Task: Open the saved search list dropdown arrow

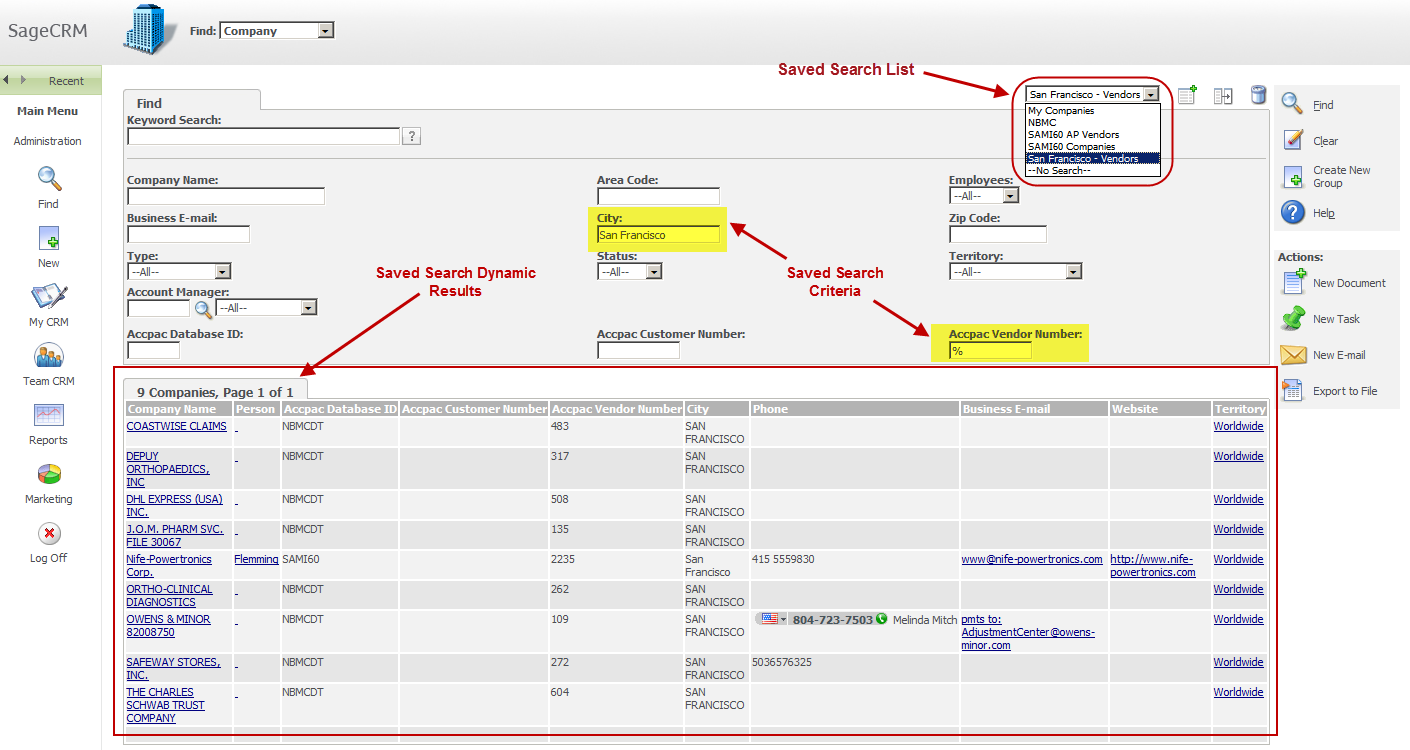Action: point(1152,94)
